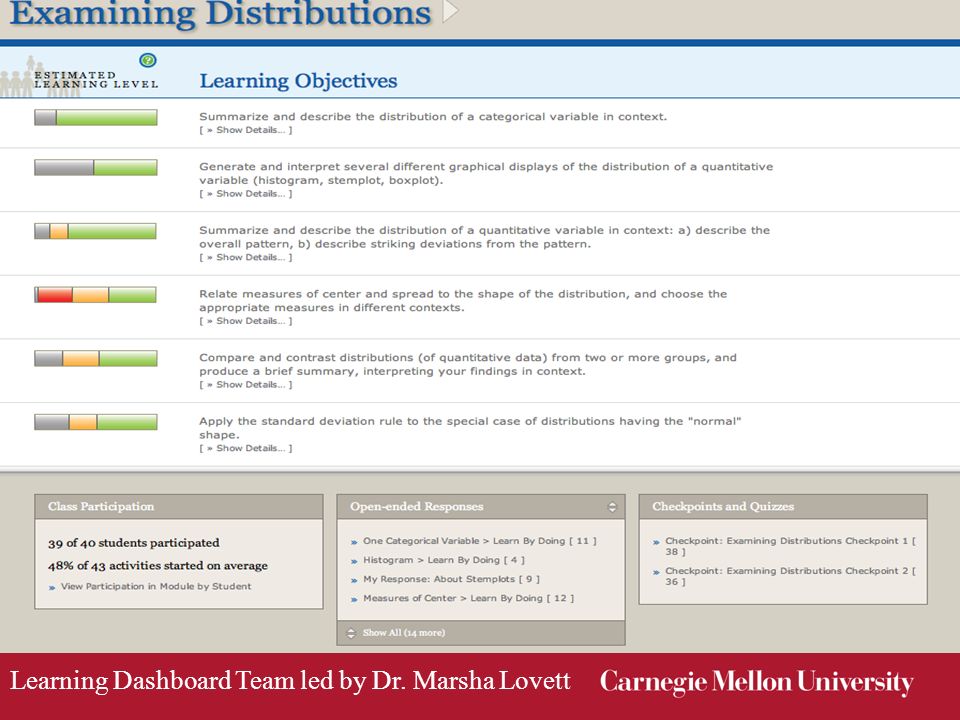Click bullet arrow before Histogram Learn By Doing

(x=354, y=561)
